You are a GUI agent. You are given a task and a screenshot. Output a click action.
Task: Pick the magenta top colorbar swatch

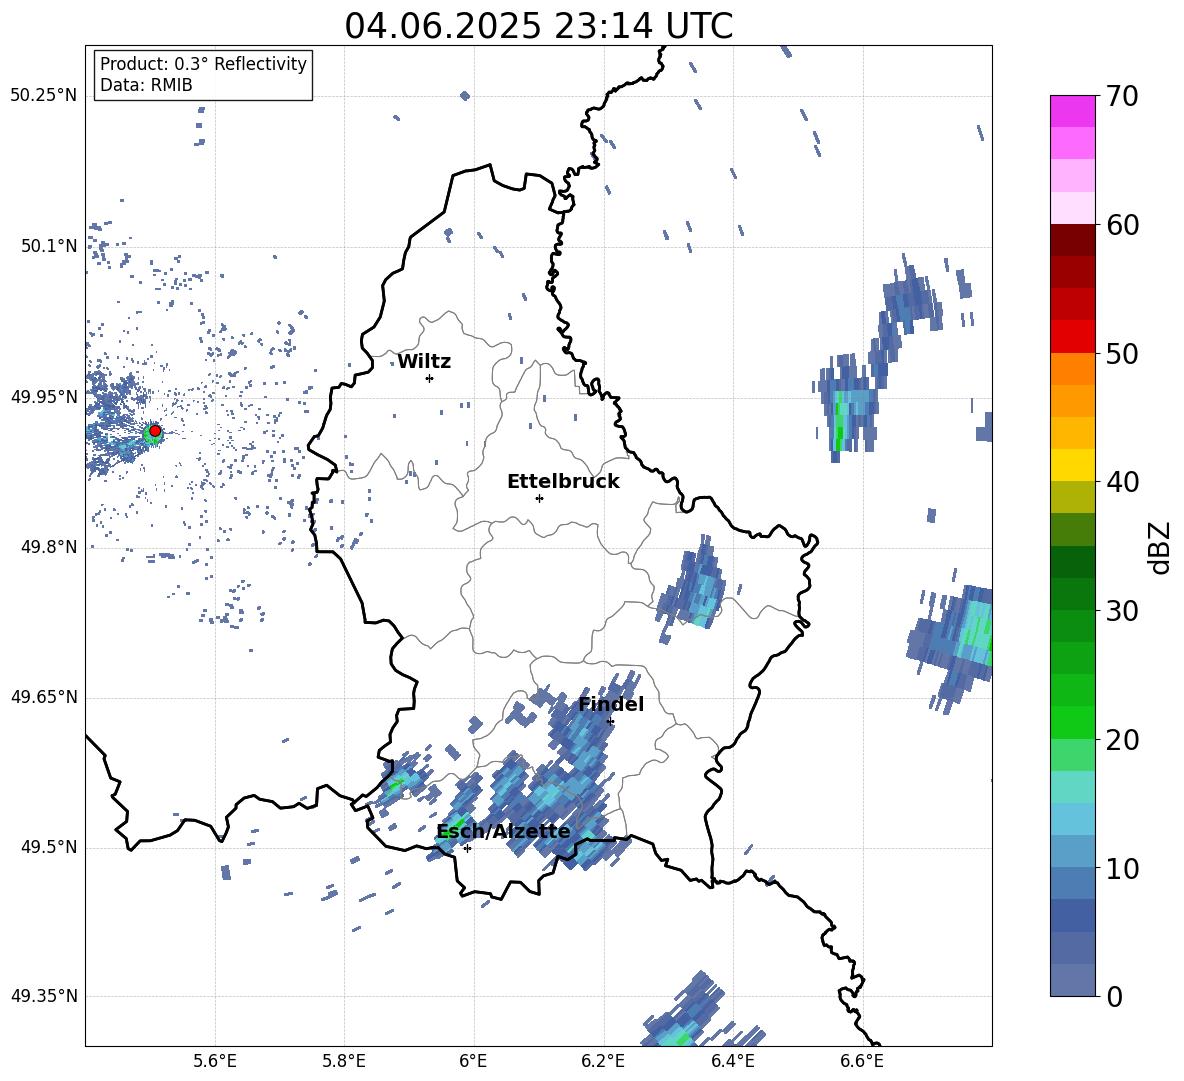coord(1072,111)
